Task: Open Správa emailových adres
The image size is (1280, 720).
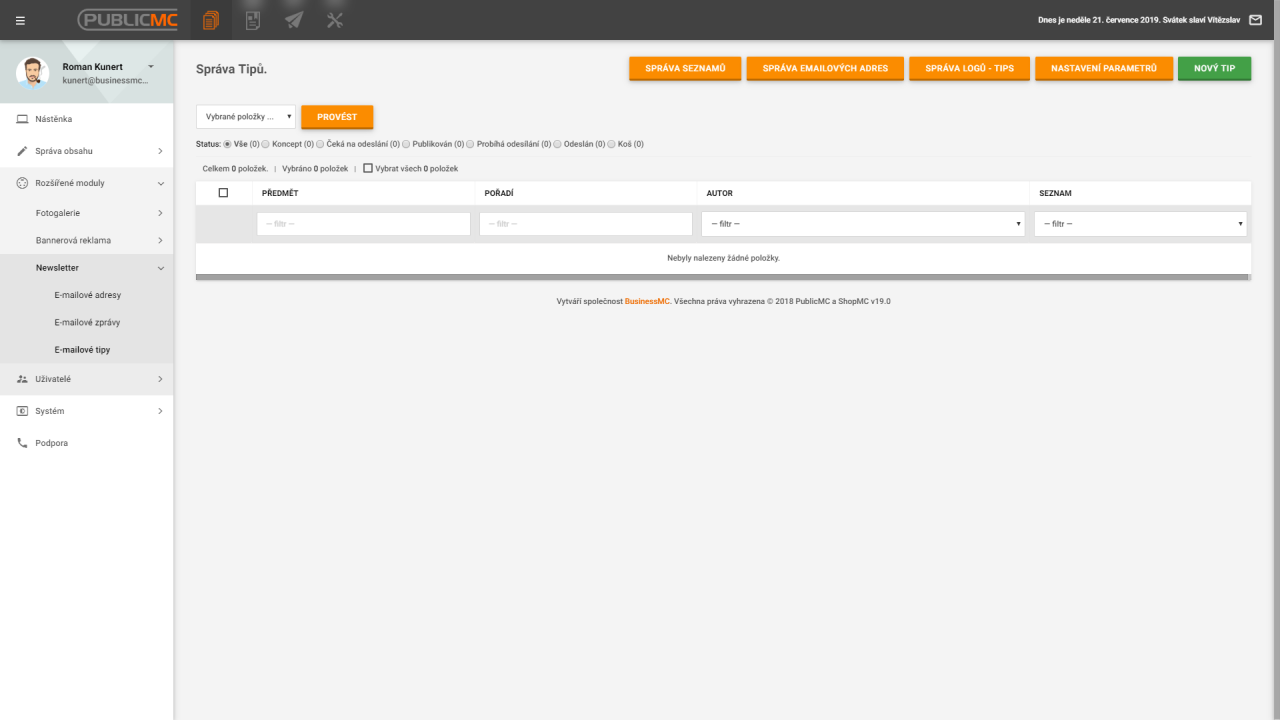Action: pos(825,68)
